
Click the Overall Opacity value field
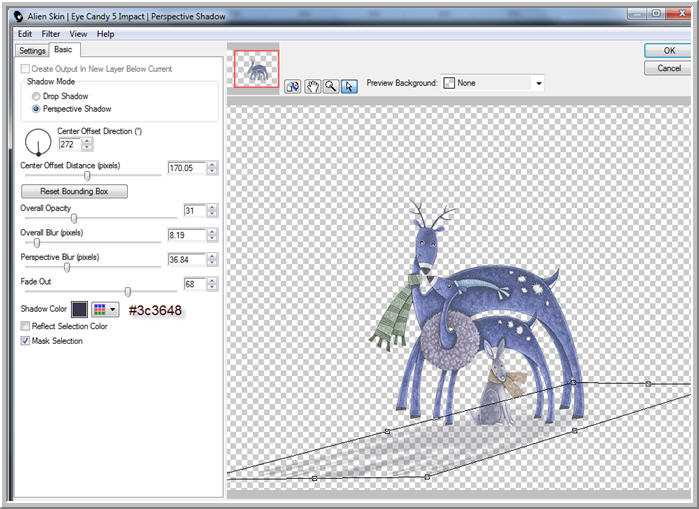[195, 210]
